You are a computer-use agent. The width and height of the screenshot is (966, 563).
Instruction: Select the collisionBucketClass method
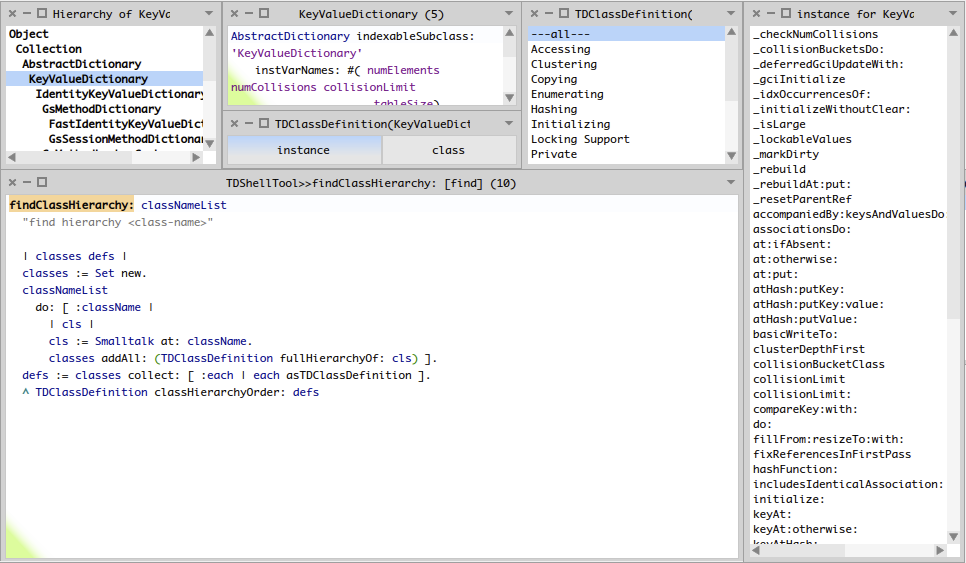pos(849,364)
